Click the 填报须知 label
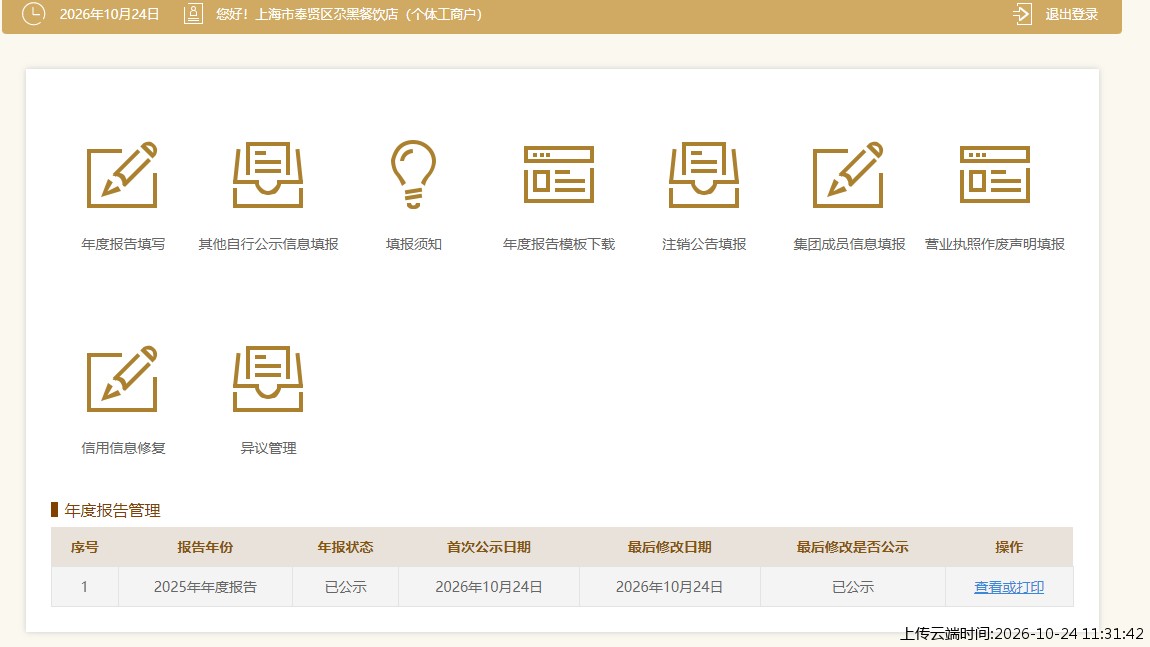1150x647 pixels. click(414, 244)
